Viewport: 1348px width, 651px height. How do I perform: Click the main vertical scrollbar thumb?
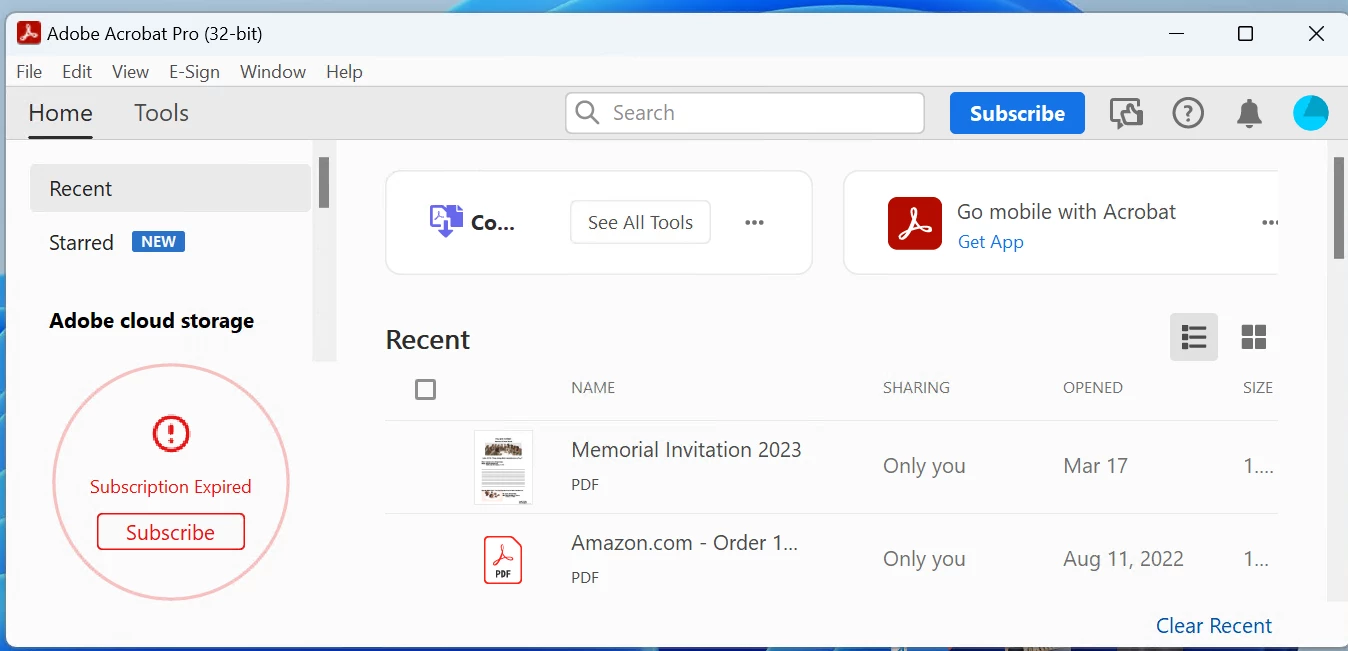[x=1339, y=209]
